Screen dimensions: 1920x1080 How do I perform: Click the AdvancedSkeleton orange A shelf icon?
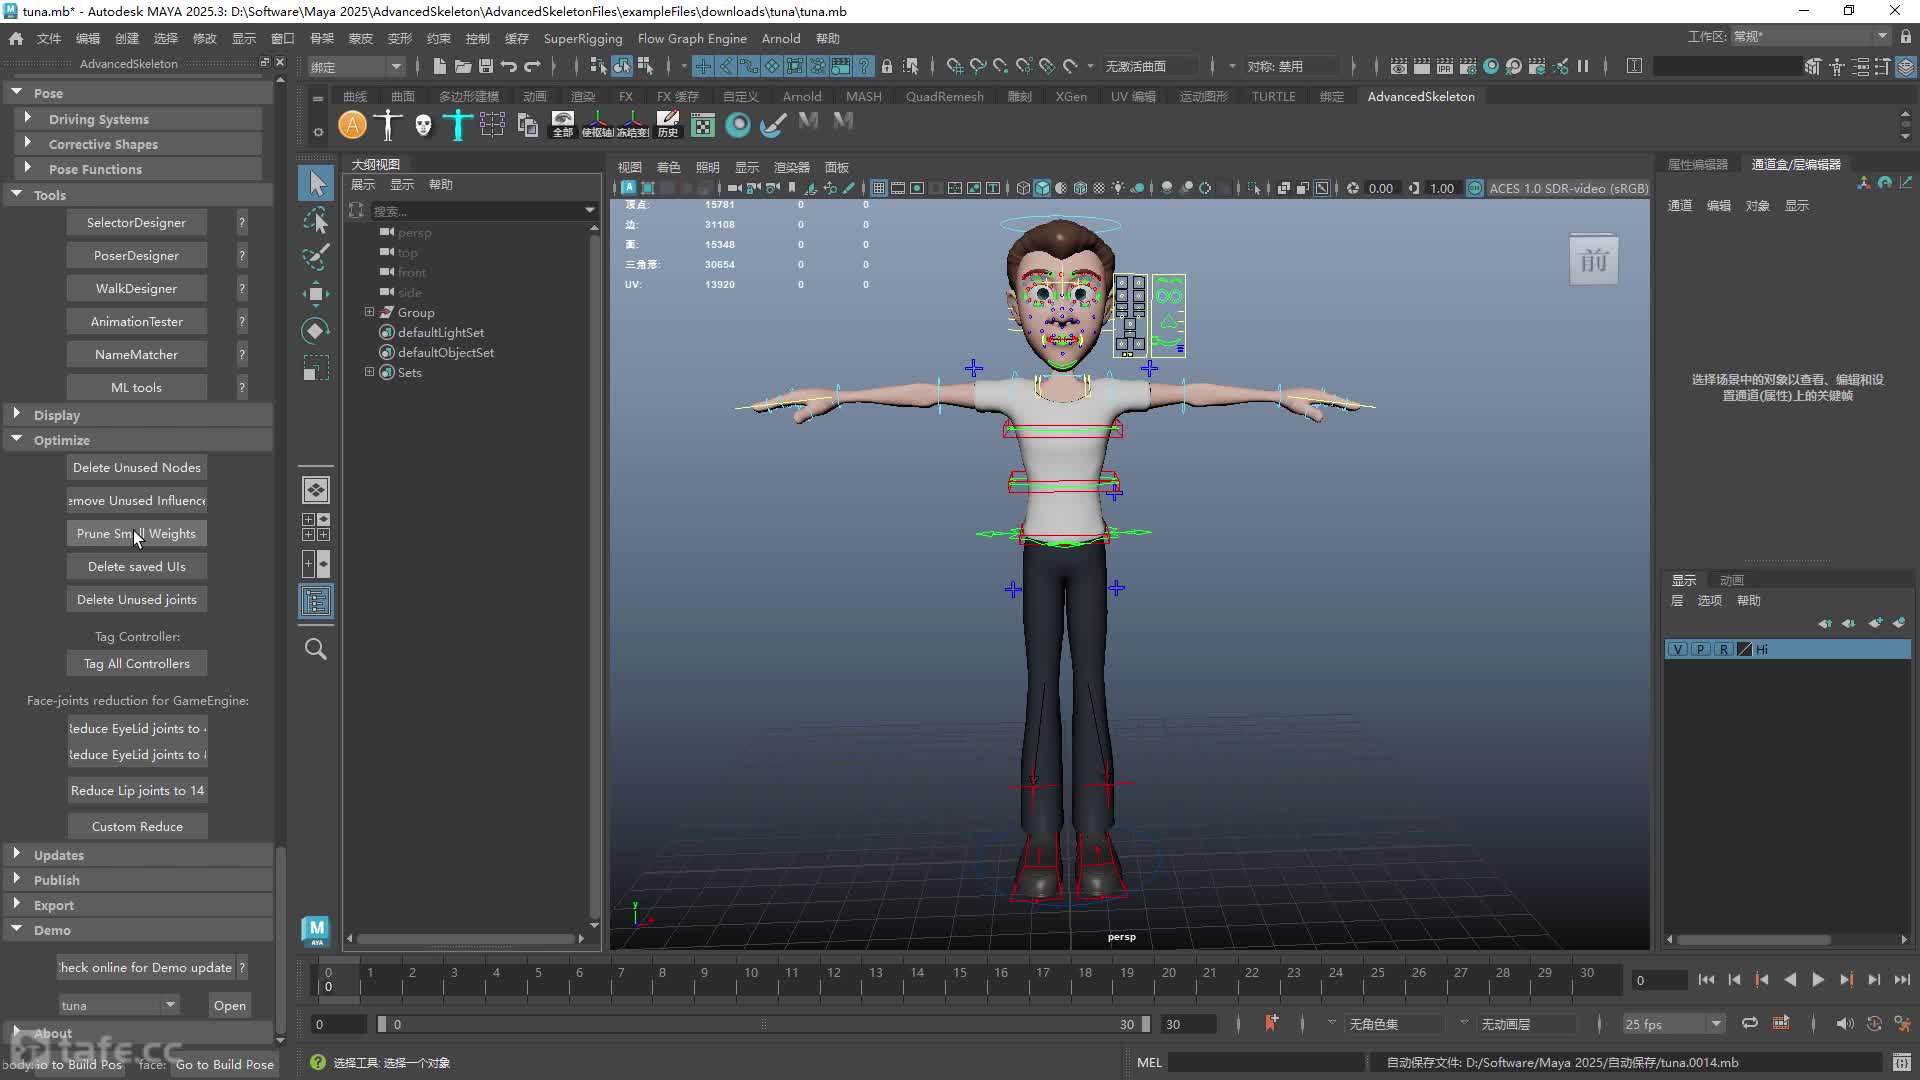(352, 125)
